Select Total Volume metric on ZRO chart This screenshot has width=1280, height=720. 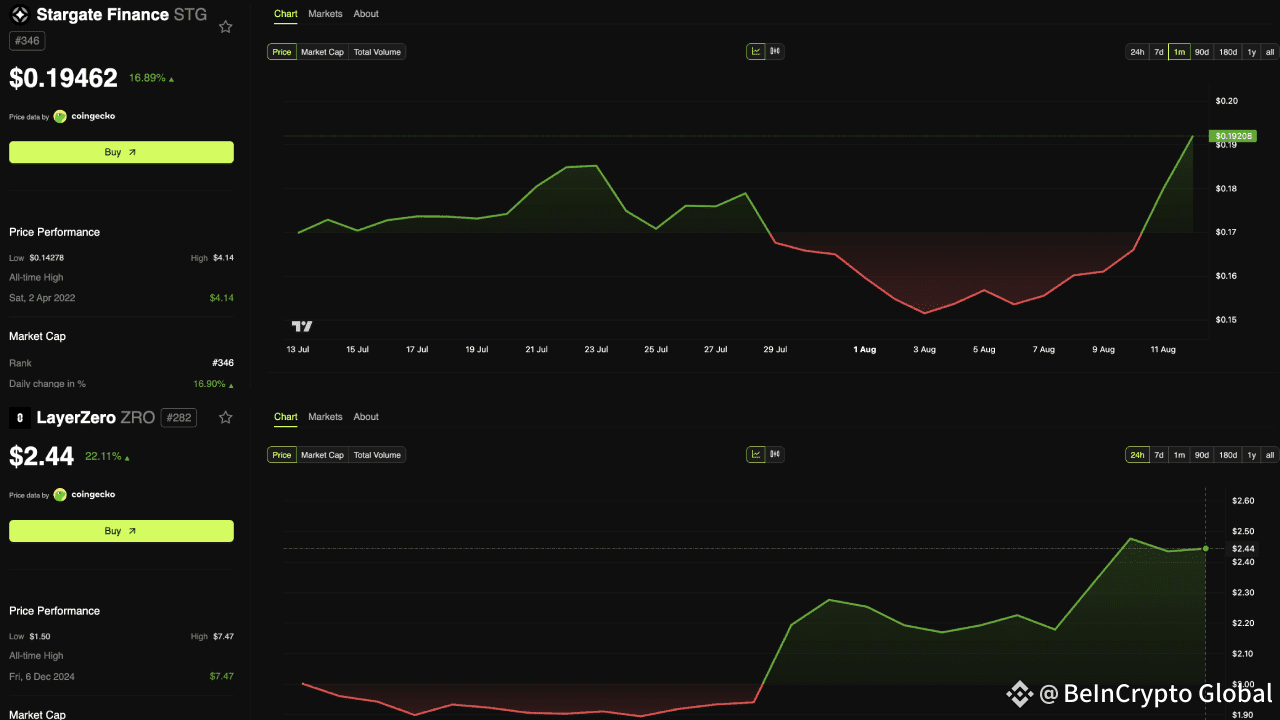coord(377,455)
